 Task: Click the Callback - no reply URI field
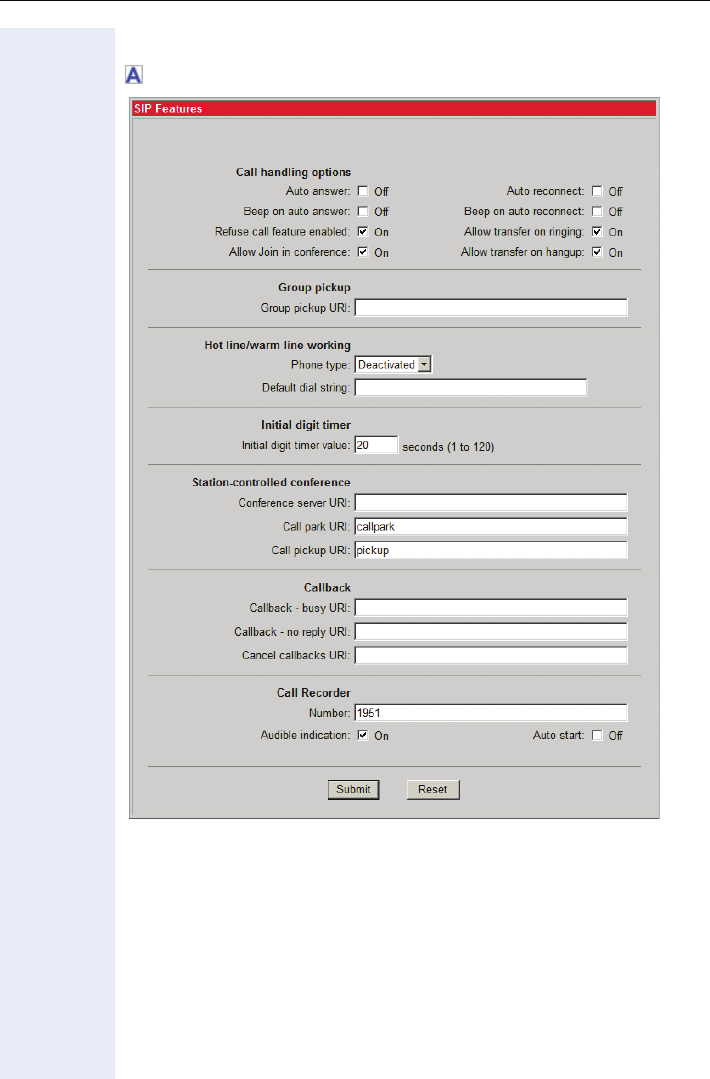(491, 632)
